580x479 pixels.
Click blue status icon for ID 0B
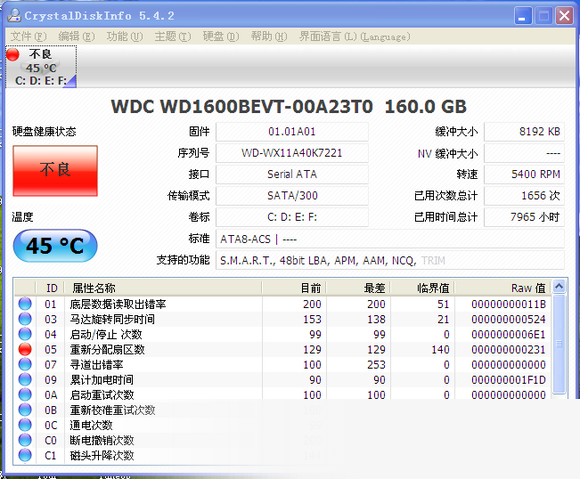pyautogui.click(x=25, y=410)
